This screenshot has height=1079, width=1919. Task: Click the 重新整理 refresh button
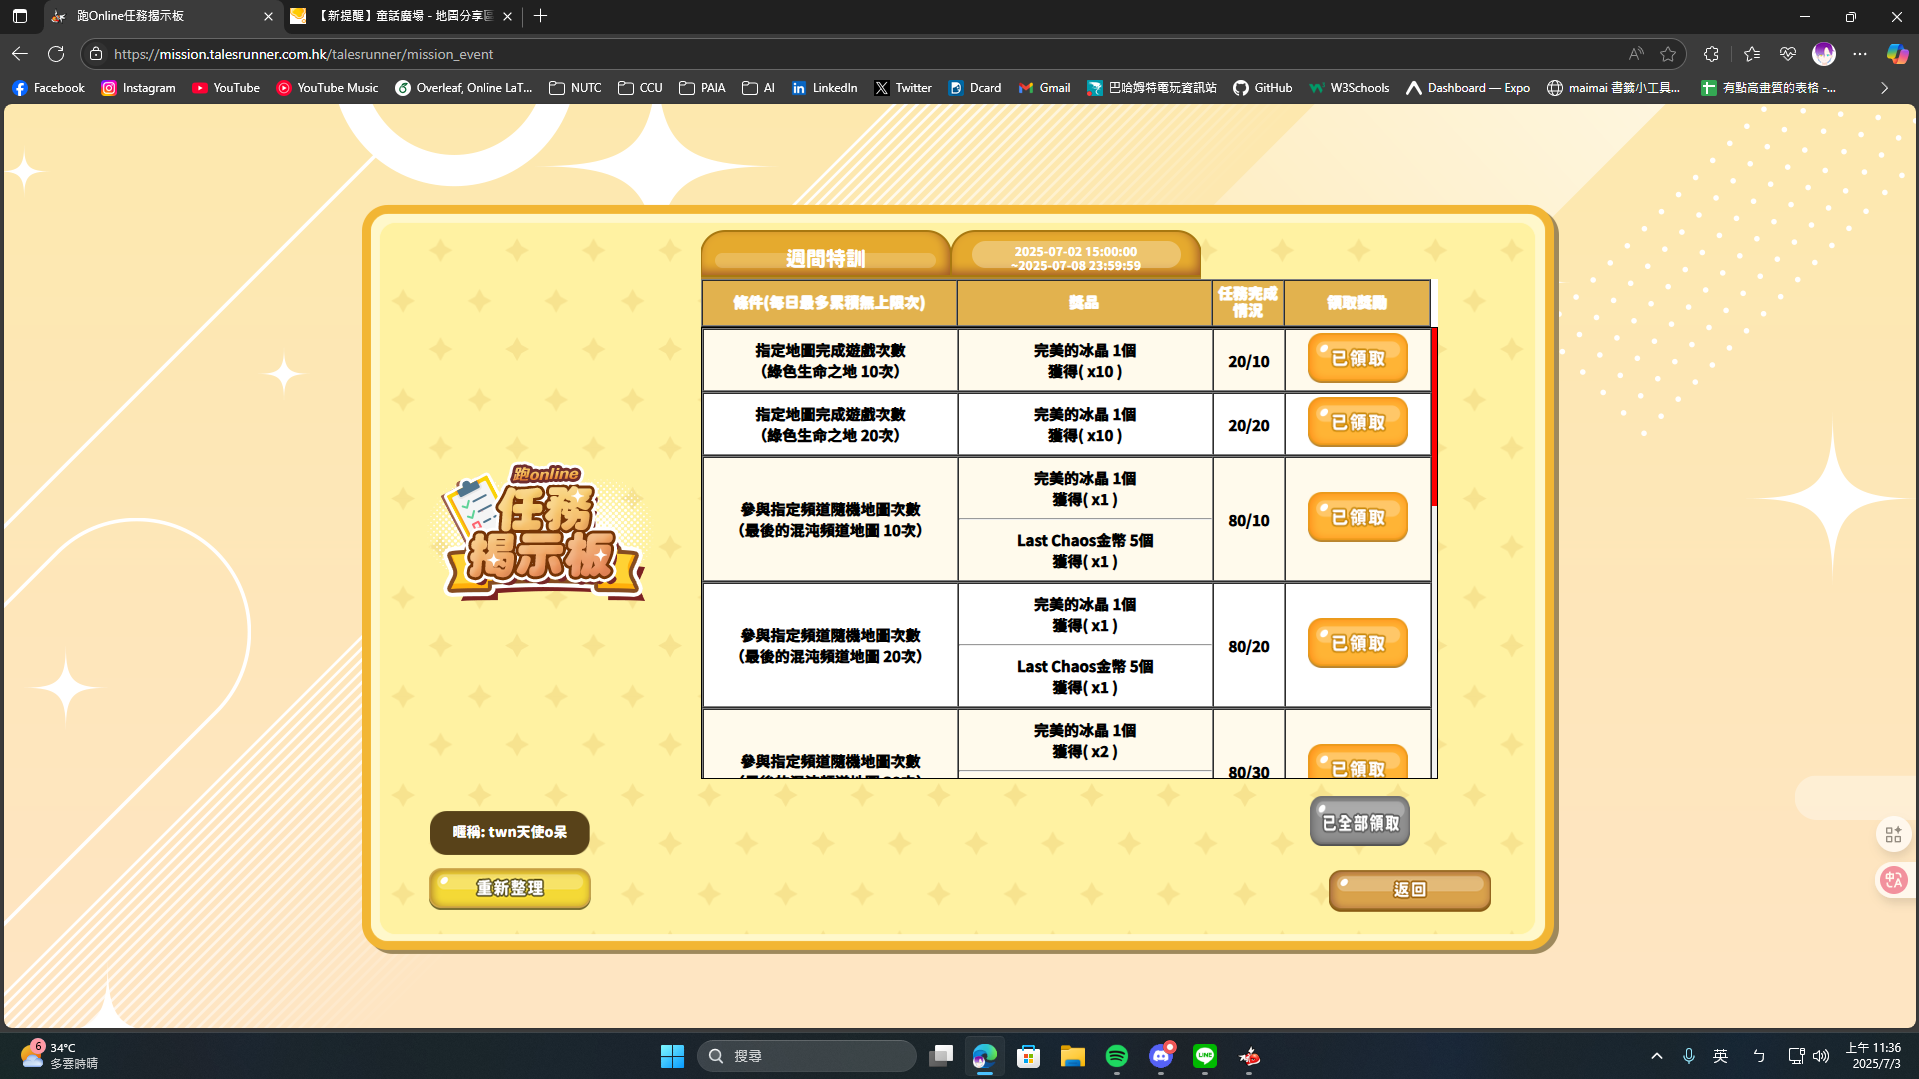510,888
